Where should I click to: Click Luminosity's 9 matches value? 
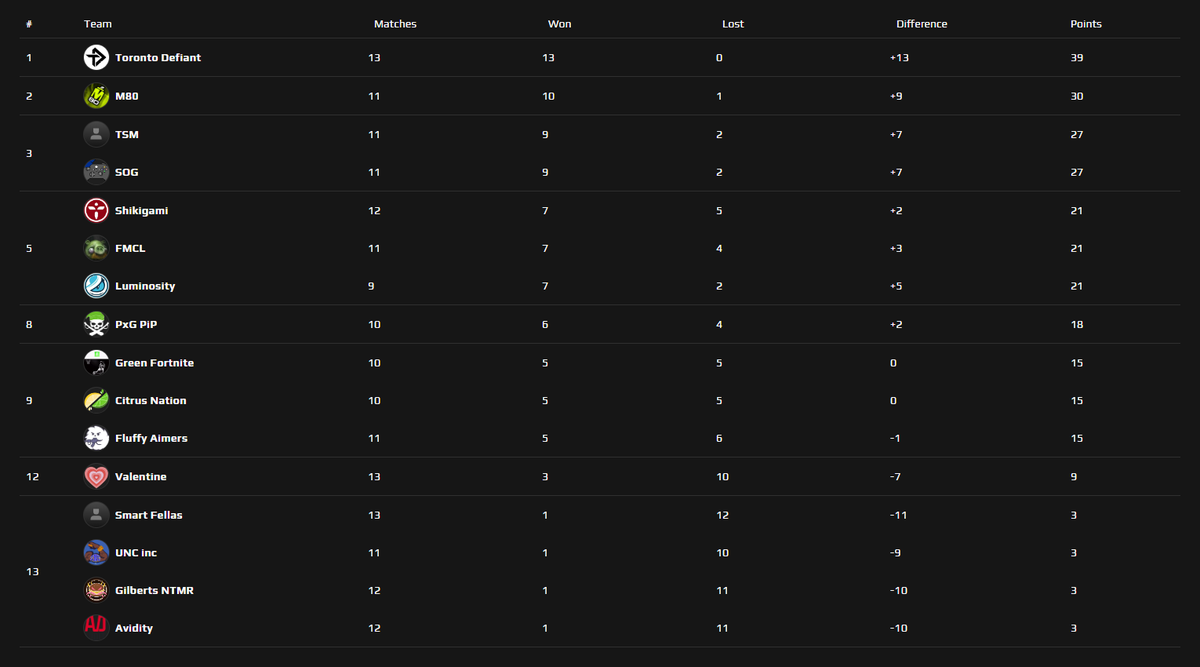(x=371, y=286)
